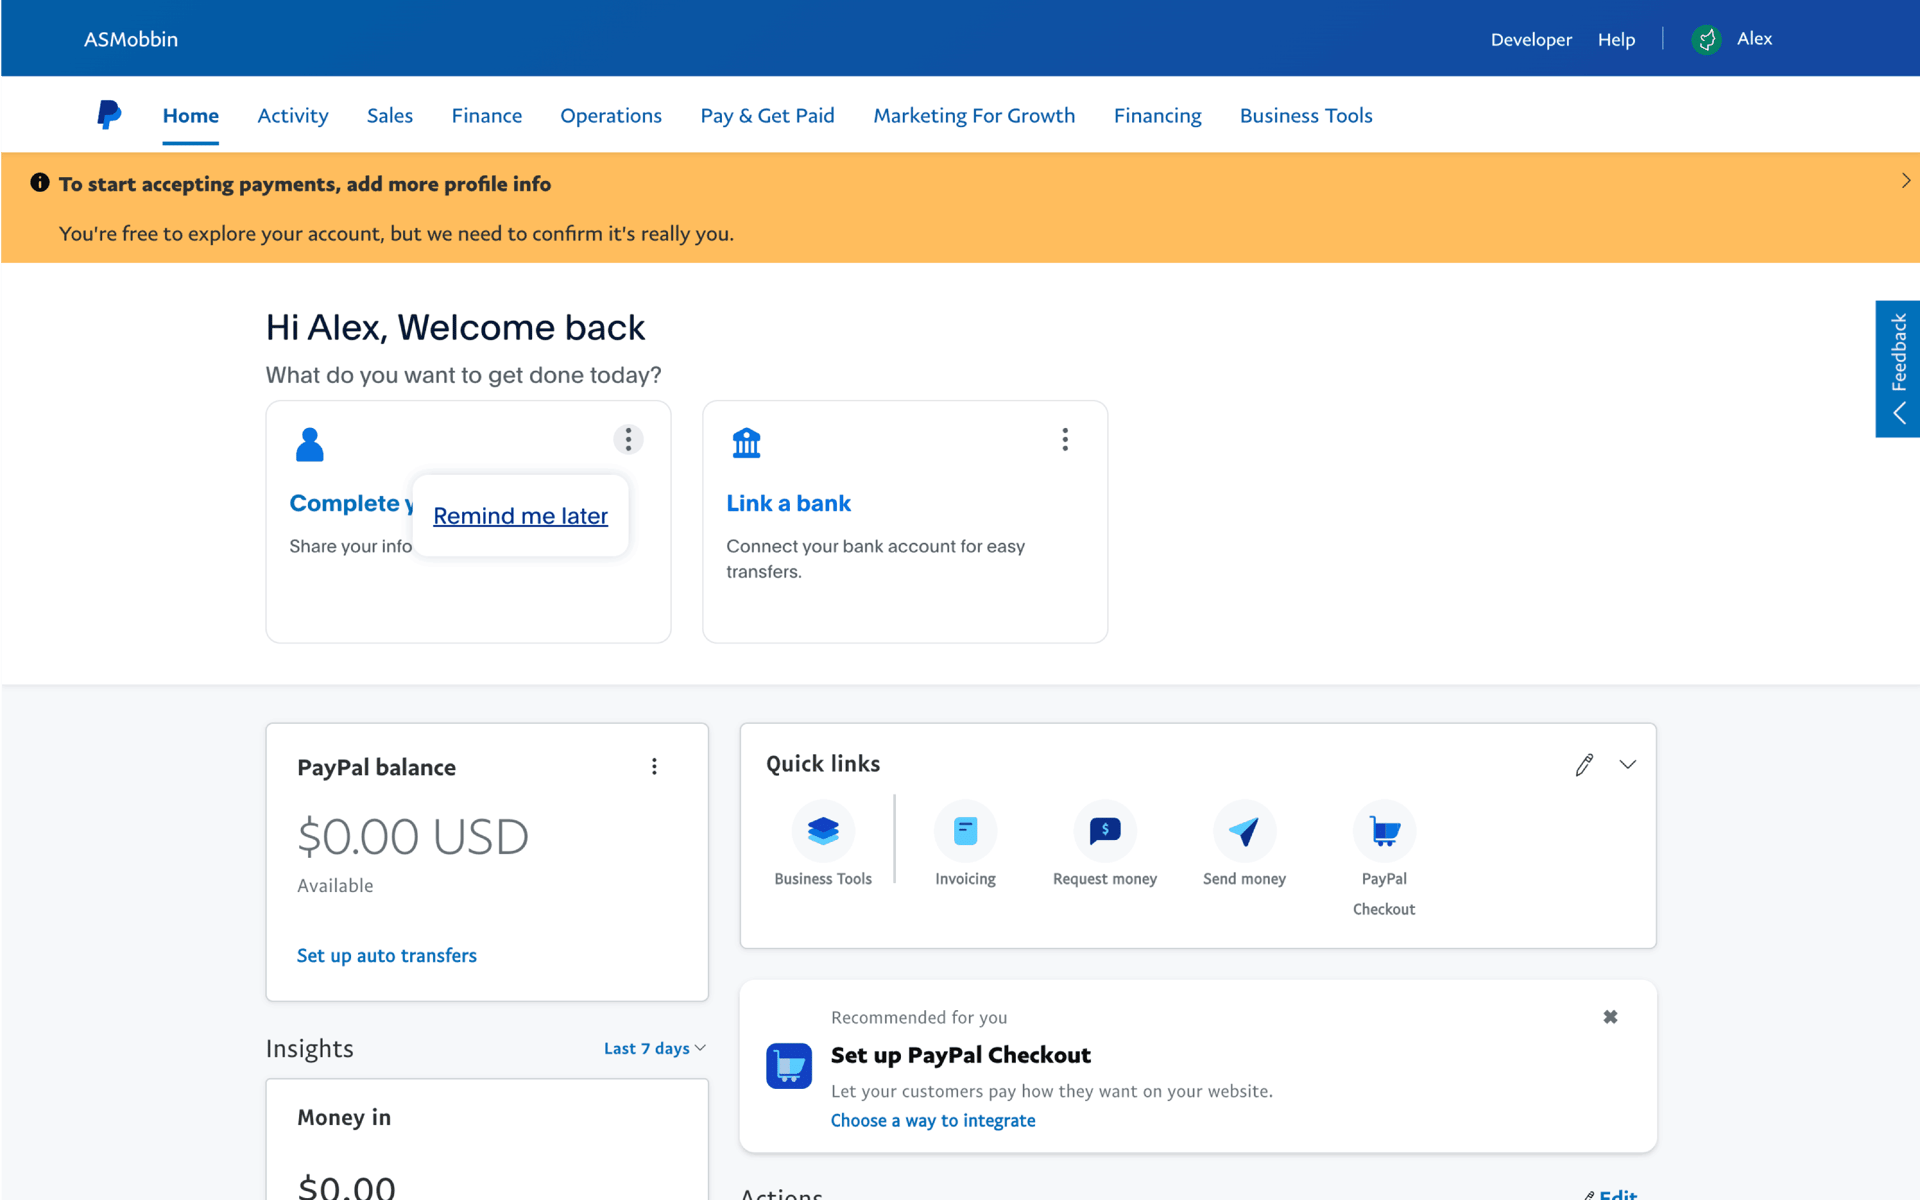Open the Pay & Get Paid menu

pyautogui.click(x=767, y=116)
